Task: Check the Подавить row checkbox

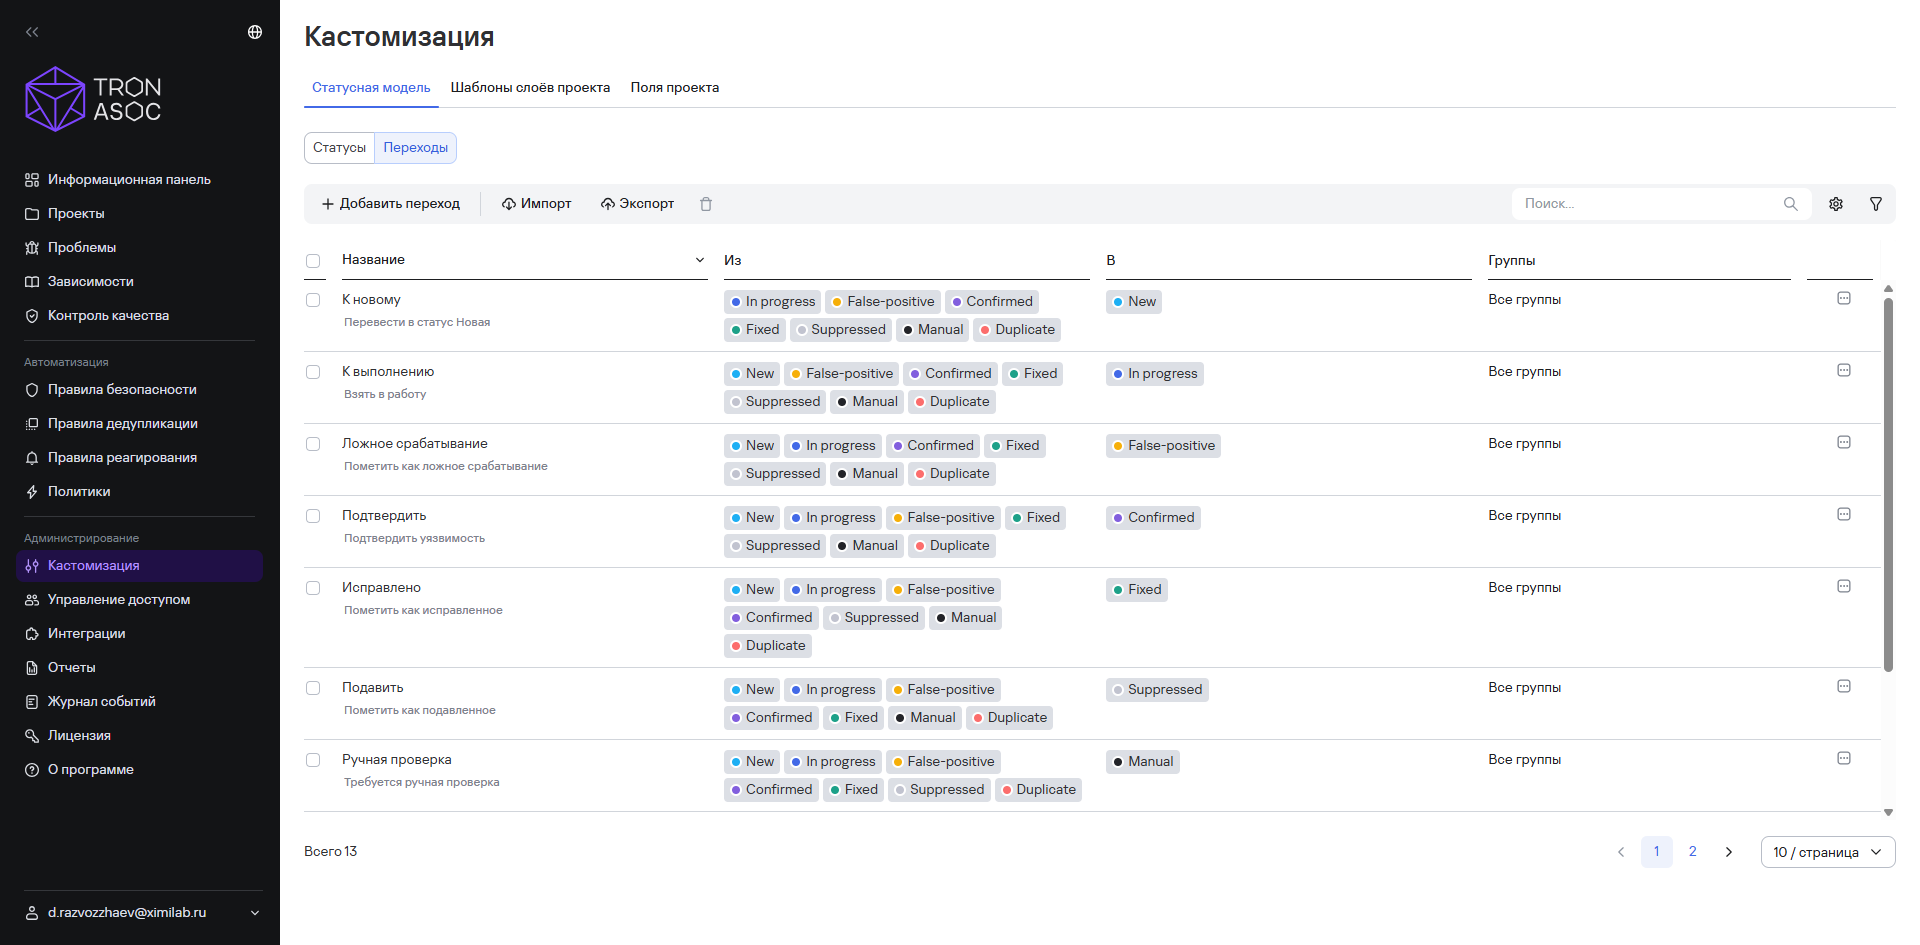Action: point(313,688)
